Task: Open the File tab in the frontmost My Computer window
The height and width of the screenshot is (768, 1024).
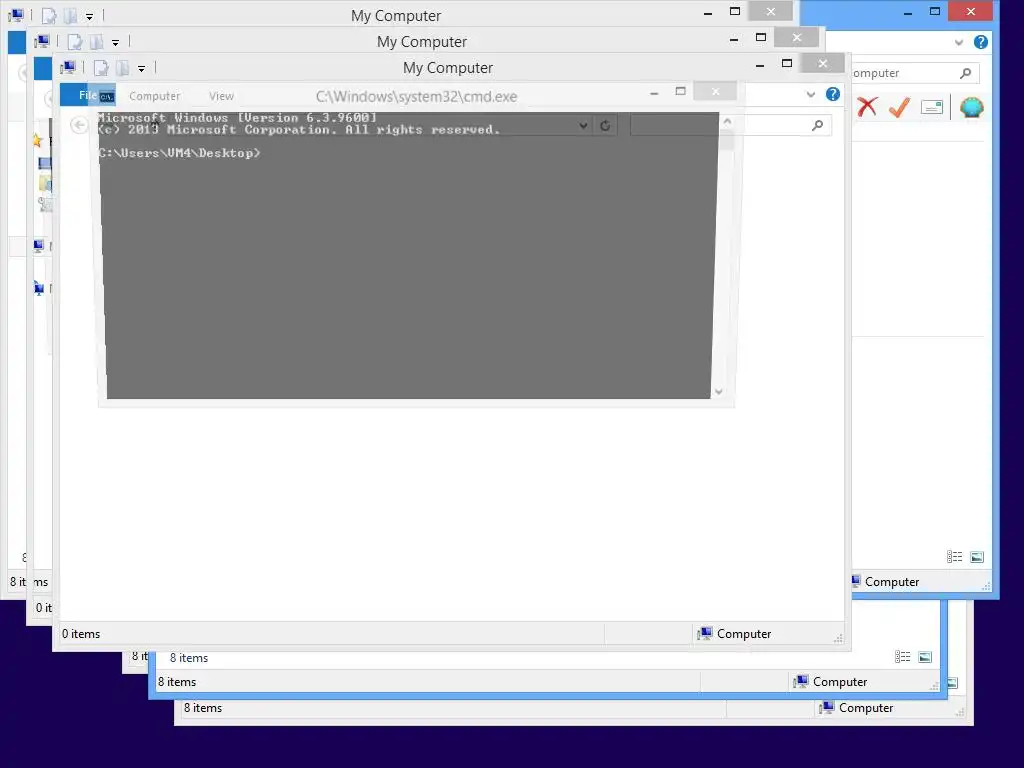Action: click(88, 95)
